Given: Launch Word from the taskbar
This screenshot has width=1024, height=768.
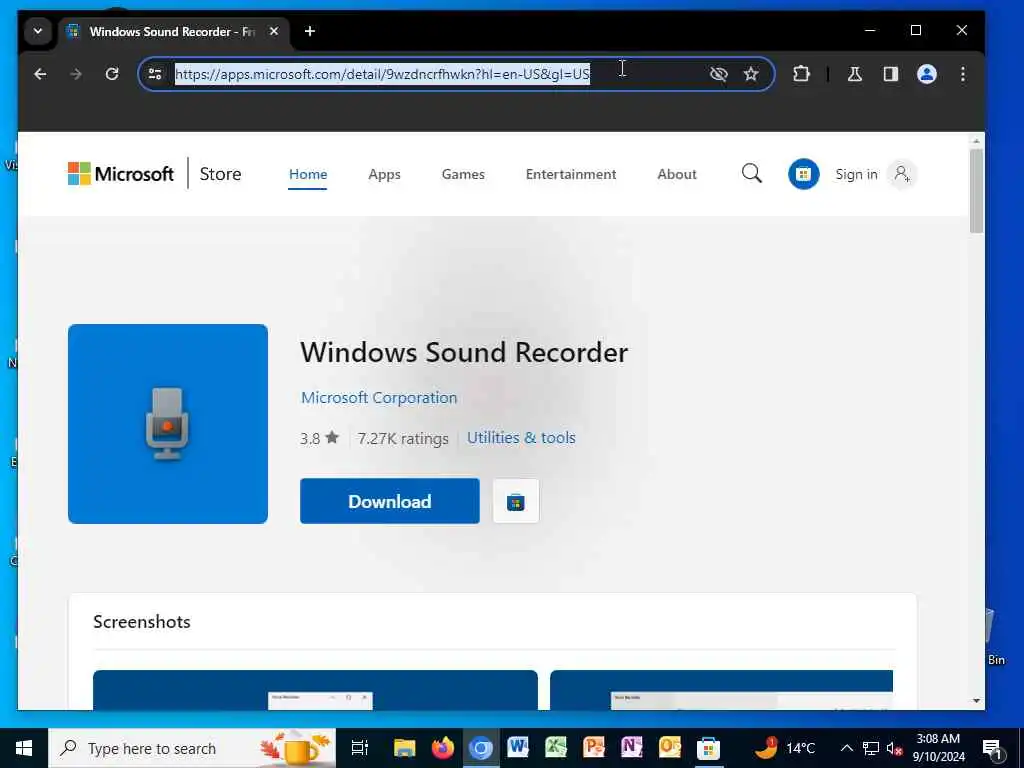Looking at the screenshot, I should coord(518,748).
